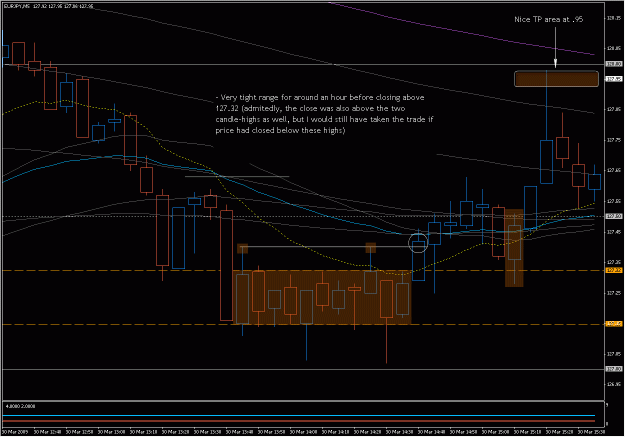The height and width of the screenshot is (437, 625).
Task: Click the red line in the indicator subwindow
Action: pos(299,421)
